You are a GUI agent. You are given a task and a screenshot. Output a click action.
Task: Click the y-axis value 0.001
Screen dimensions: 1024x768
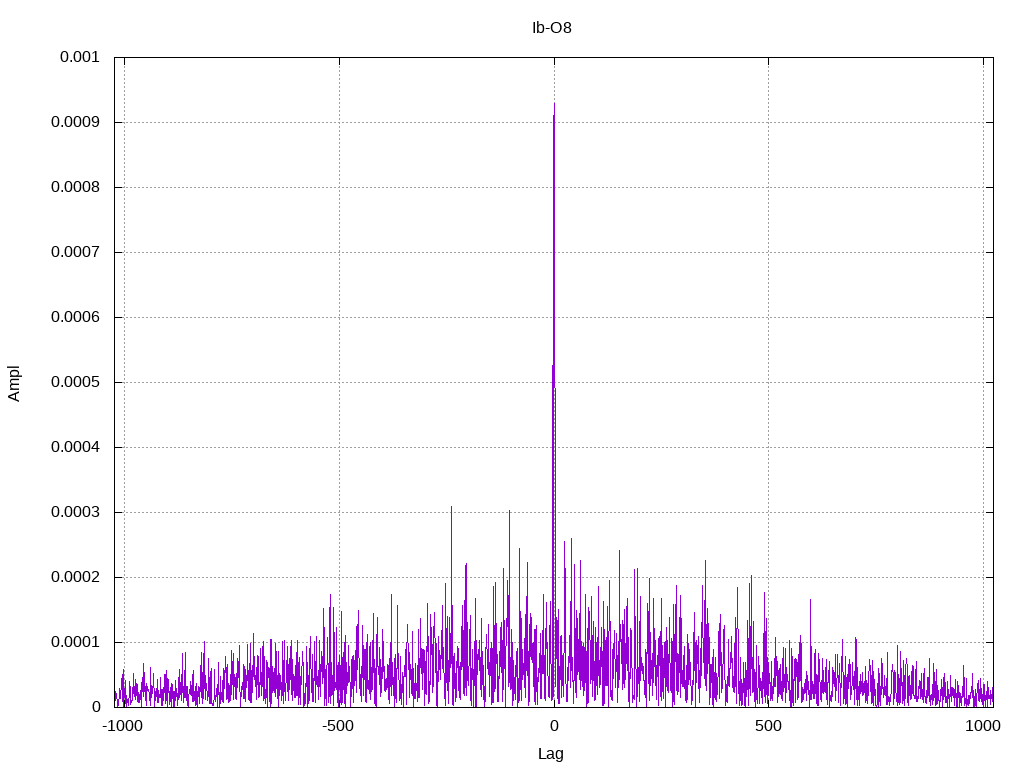pos(80,57)
